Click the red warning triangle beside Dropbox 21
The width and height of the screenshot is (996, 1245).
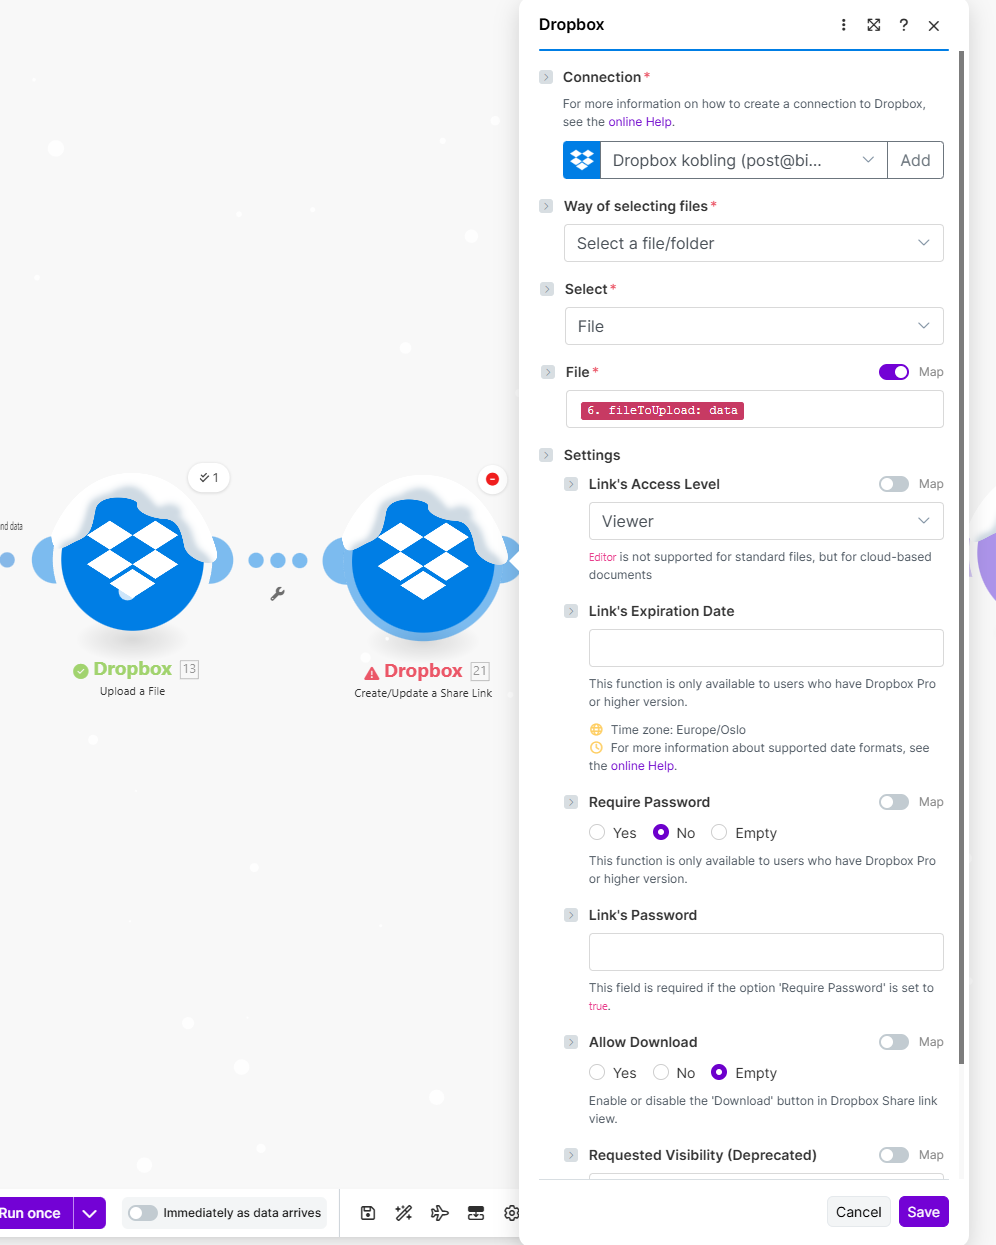(372, 672)
